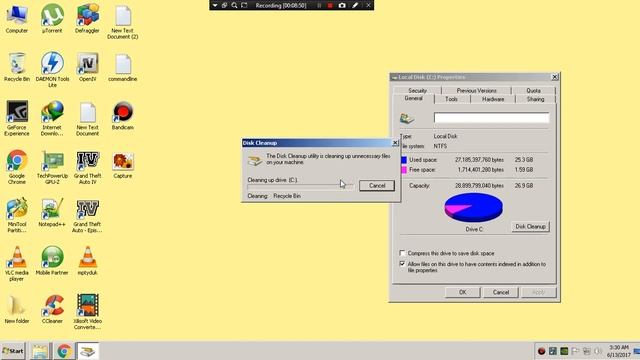Select the Bandicam desktop icon

pyautogui.click(x=123, y=116)
